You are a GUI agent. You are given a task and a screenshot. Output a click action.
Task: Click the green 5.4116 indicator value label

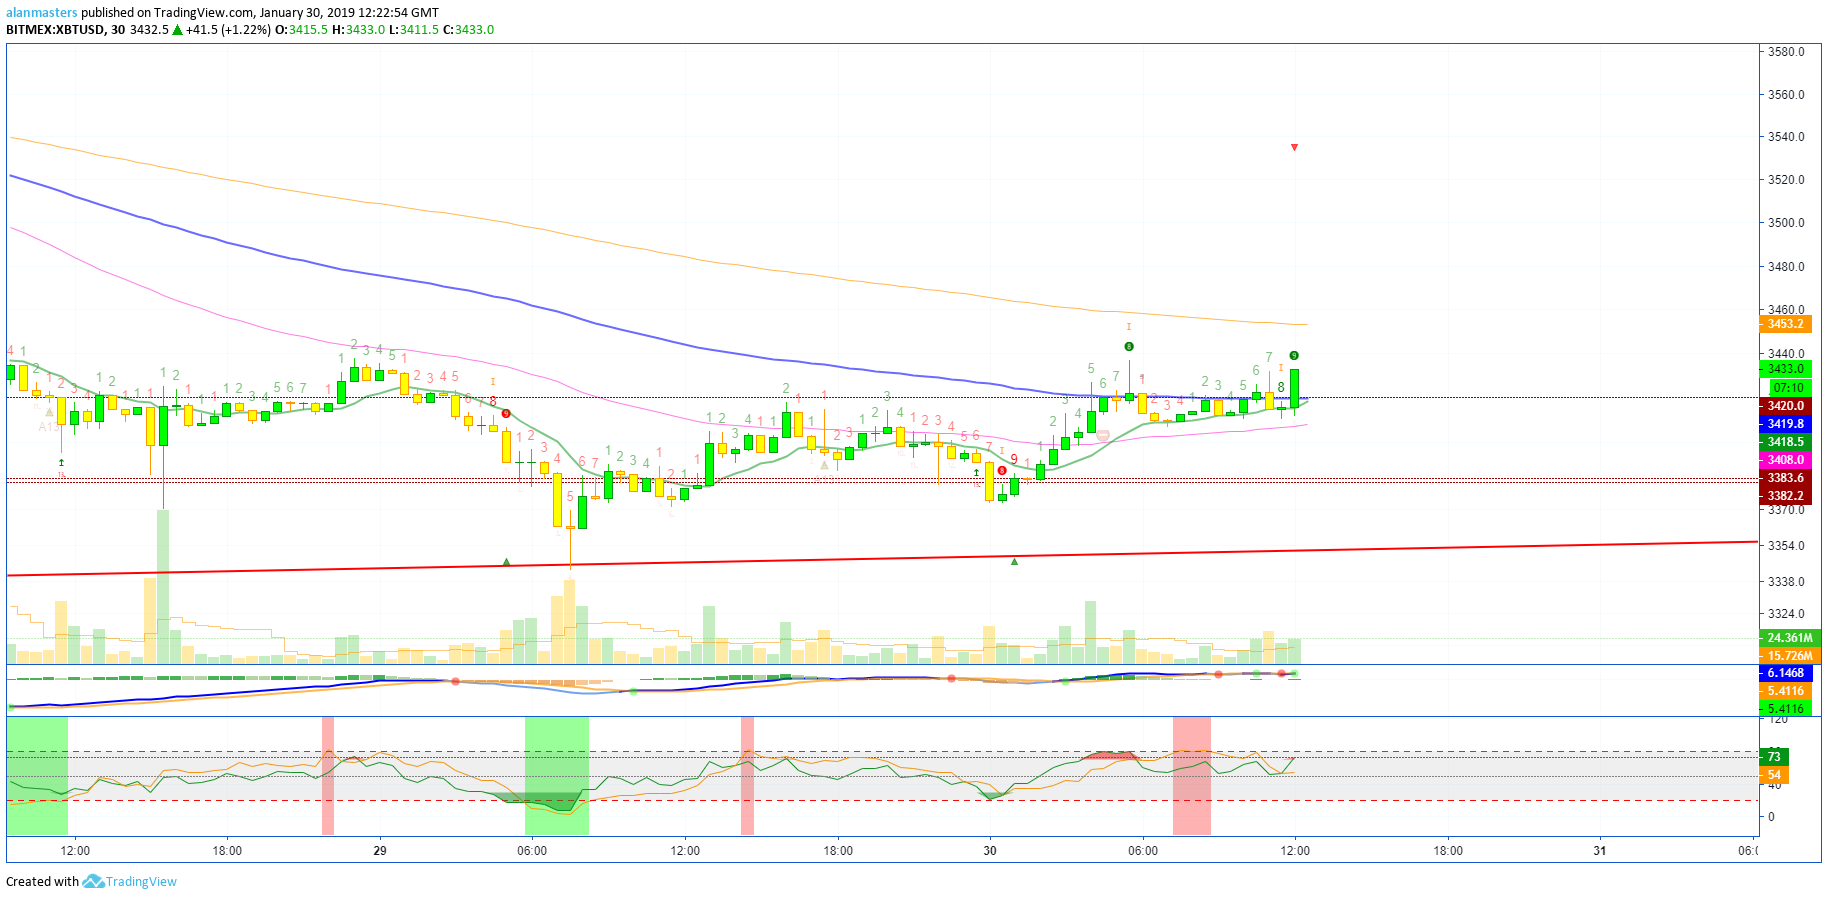(1785, 708)
